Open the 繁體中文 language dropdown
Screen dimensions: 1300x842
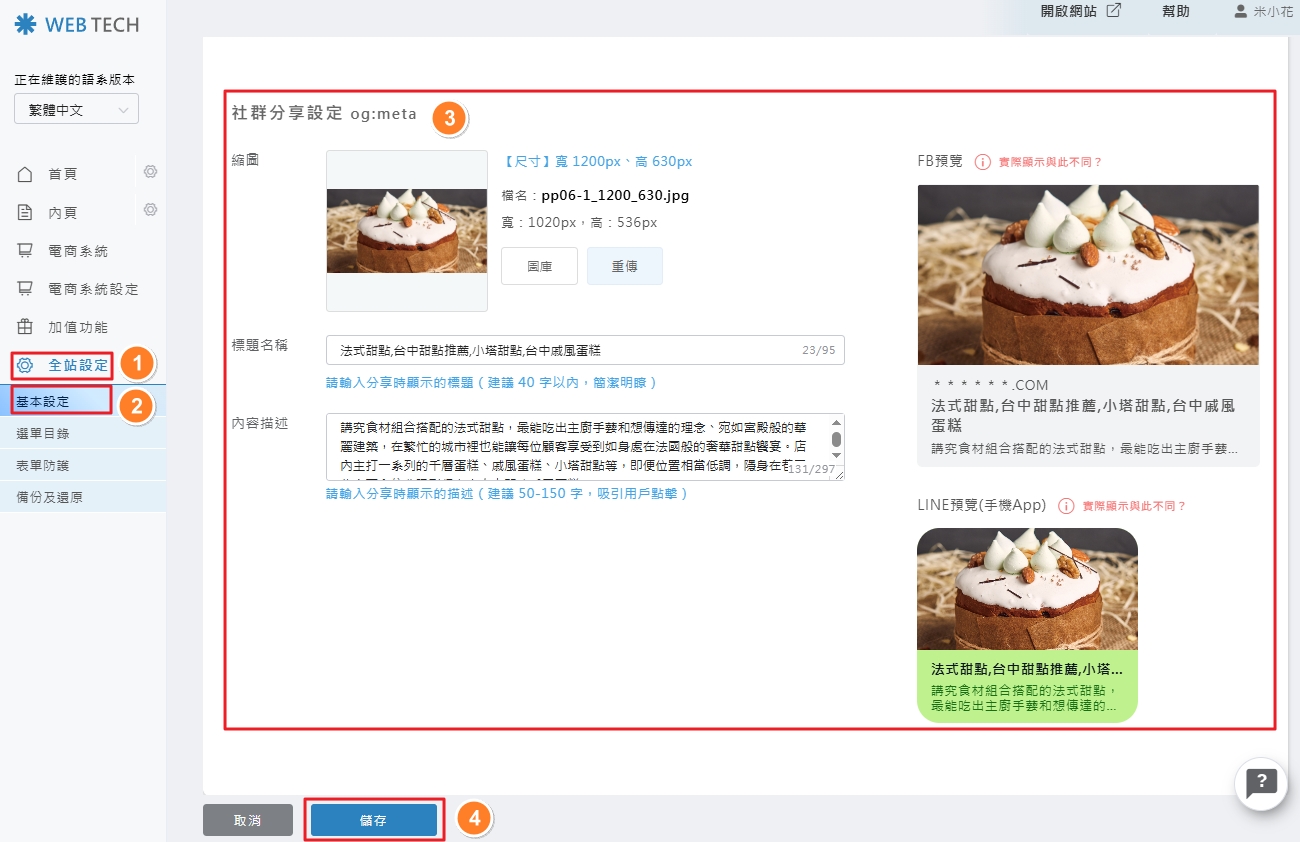[x=76, y=110]
